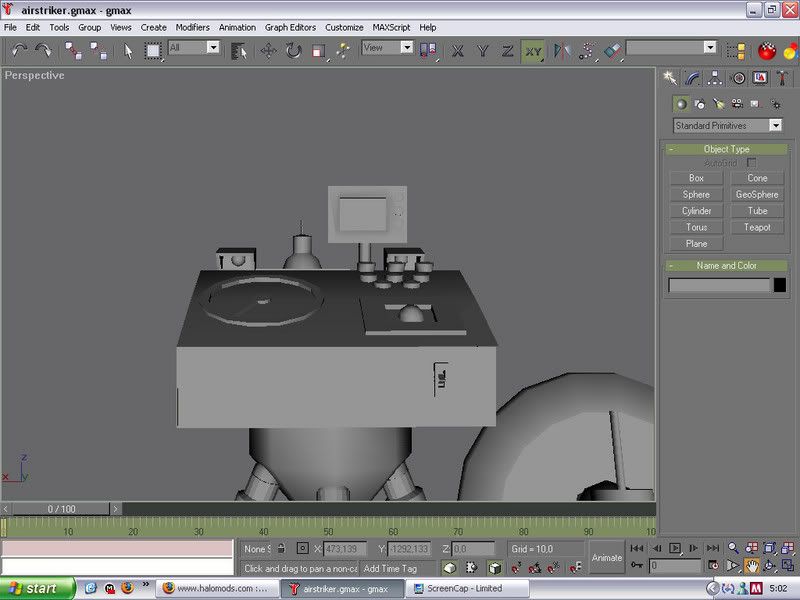The height and width of the screenshot is (600, 800).
Task: Open the Motion panel wheel icon
Action: 738,78
